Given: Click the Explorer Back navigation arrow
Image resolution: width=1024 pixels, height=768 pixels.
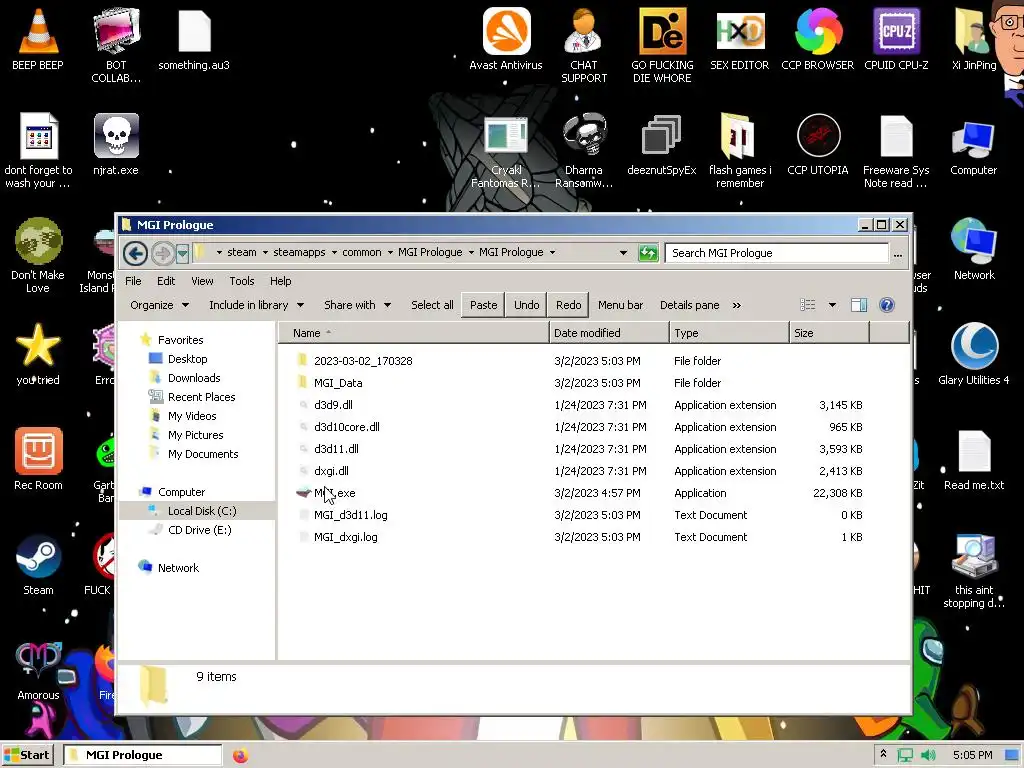Looking at the screenshot, I should 135,253.
